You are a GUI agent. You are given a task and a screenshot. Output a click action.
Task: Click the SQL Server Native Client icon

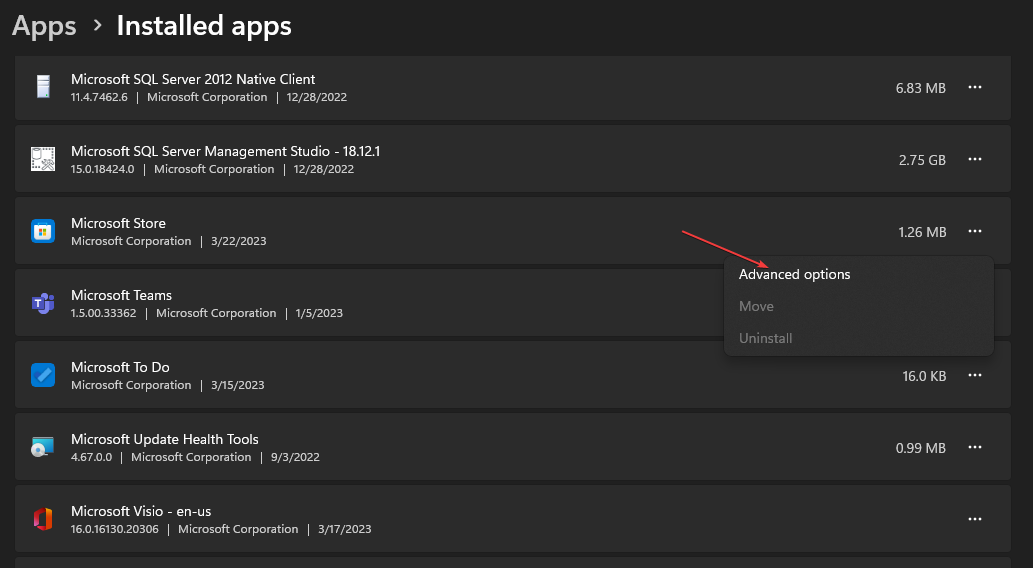43,87
